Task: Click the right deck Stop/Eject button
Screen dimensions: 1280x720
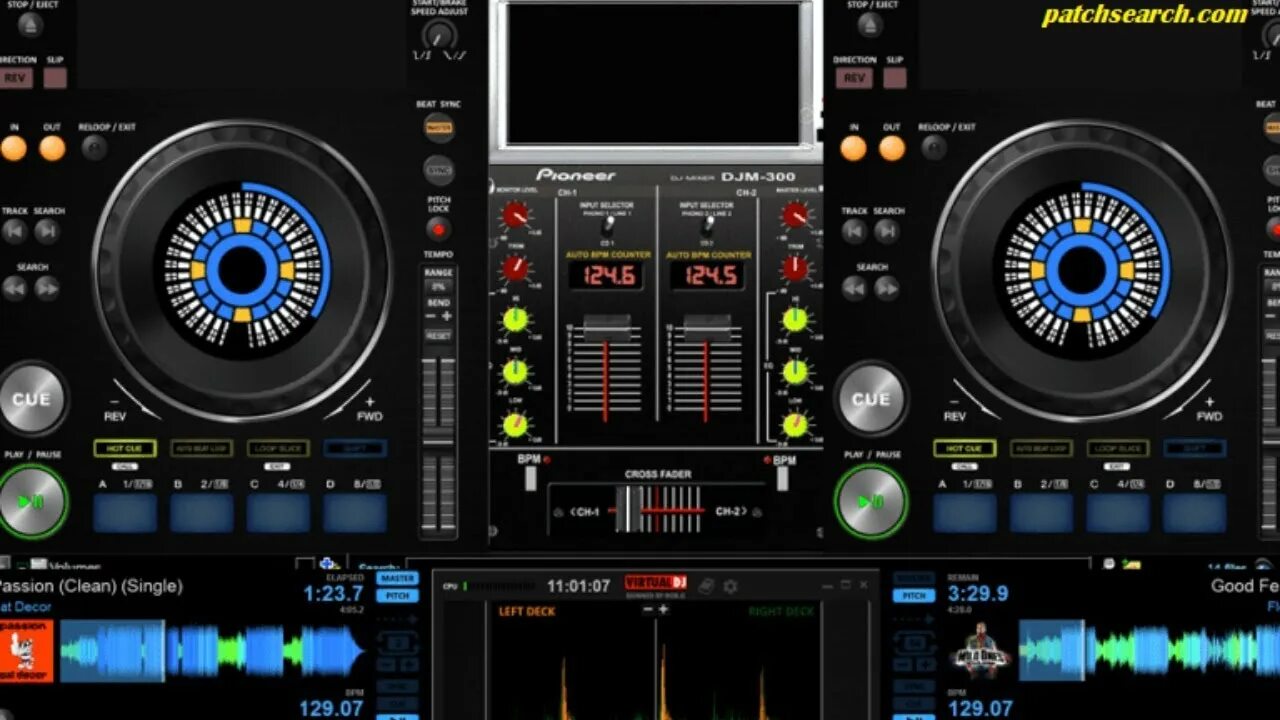Action: 869,26
